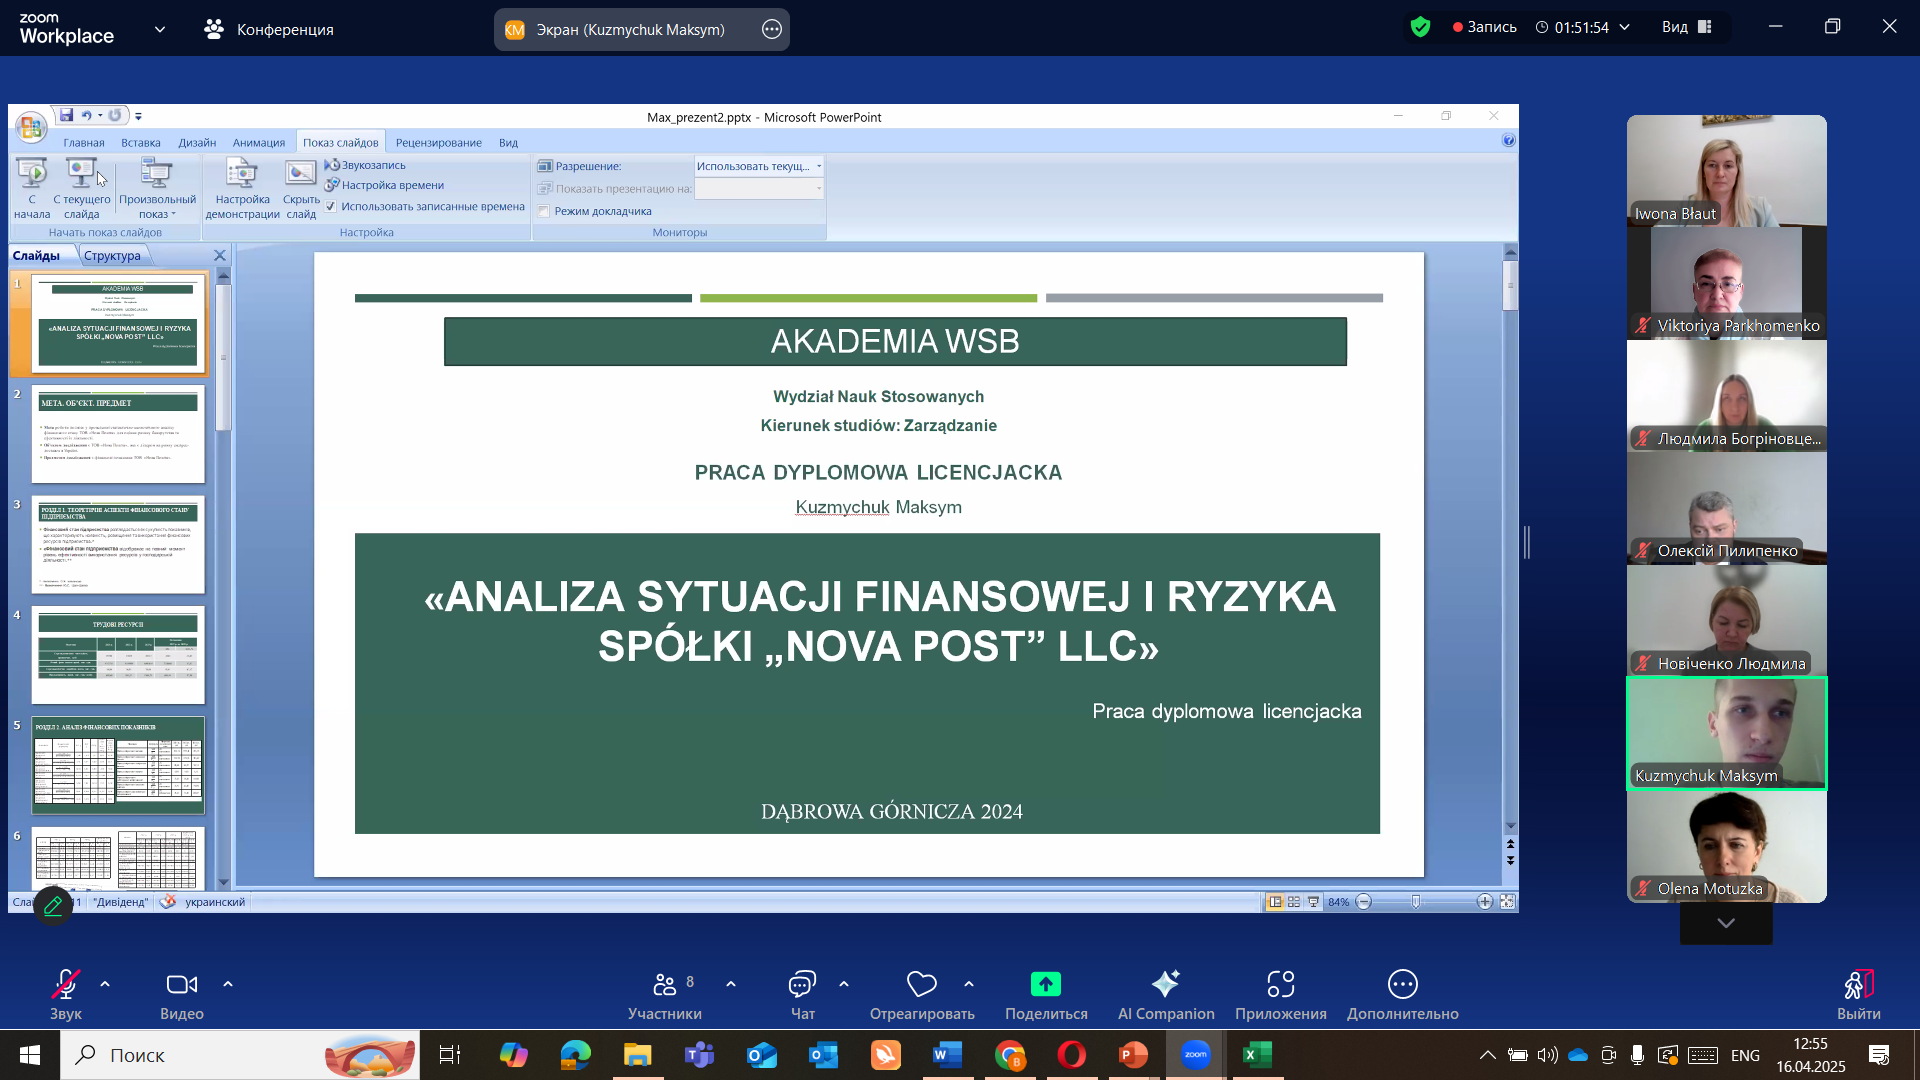The width and height of the screenshot is (1920, 1080).
Task: Switch to the Структура outline tab
Action: tap(112, 256)
